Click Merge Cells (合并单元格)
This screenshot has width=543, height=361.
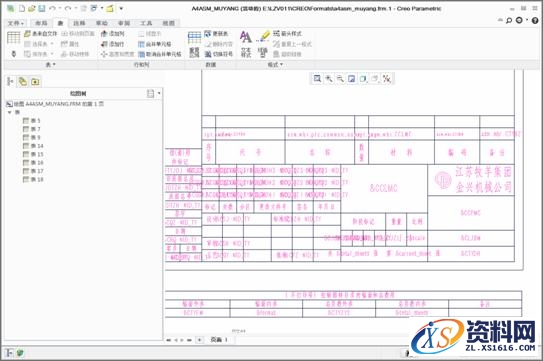[154, 44]
